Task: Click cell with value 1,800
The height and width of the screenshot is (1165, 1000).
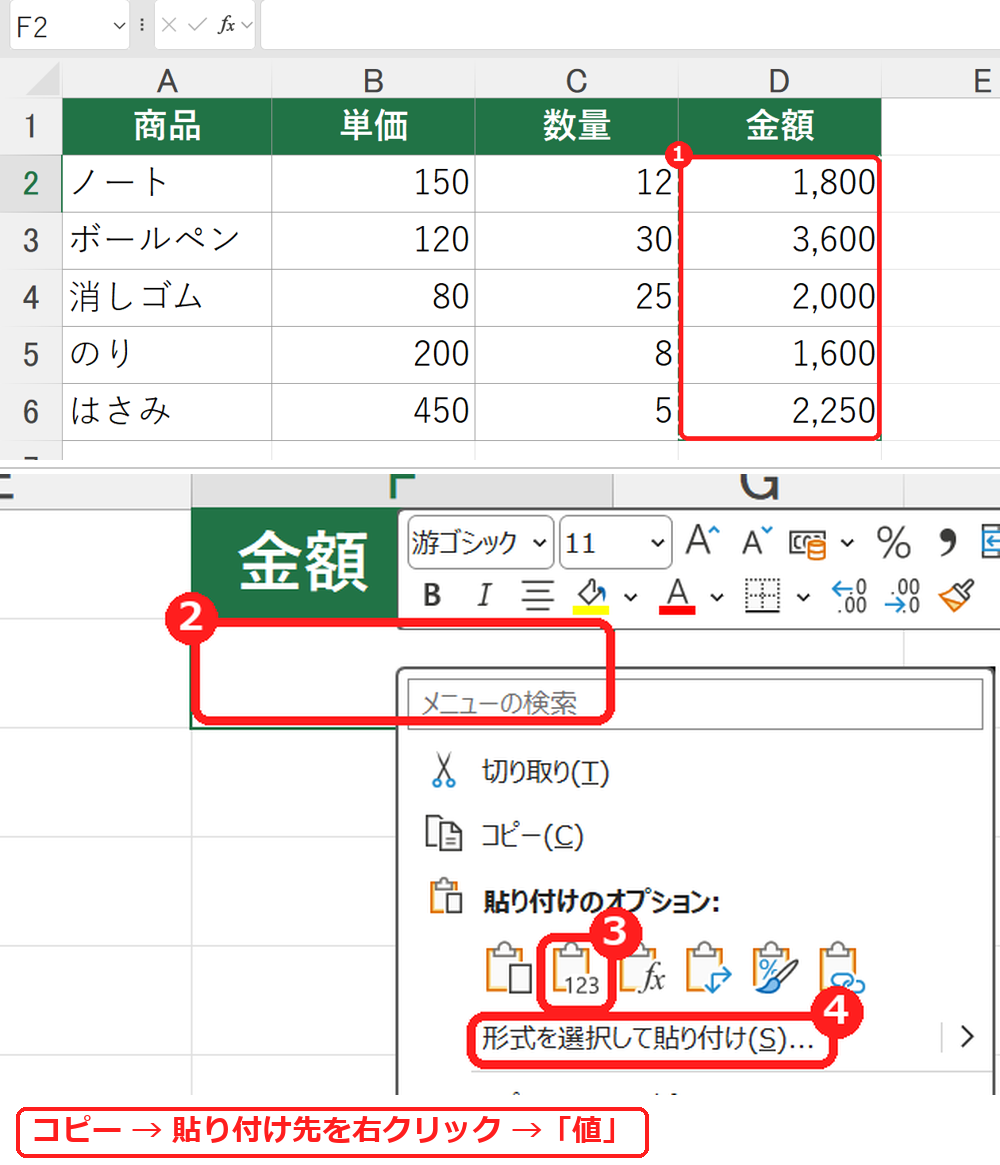Action: pyautogui.click(x=779, y=184)
